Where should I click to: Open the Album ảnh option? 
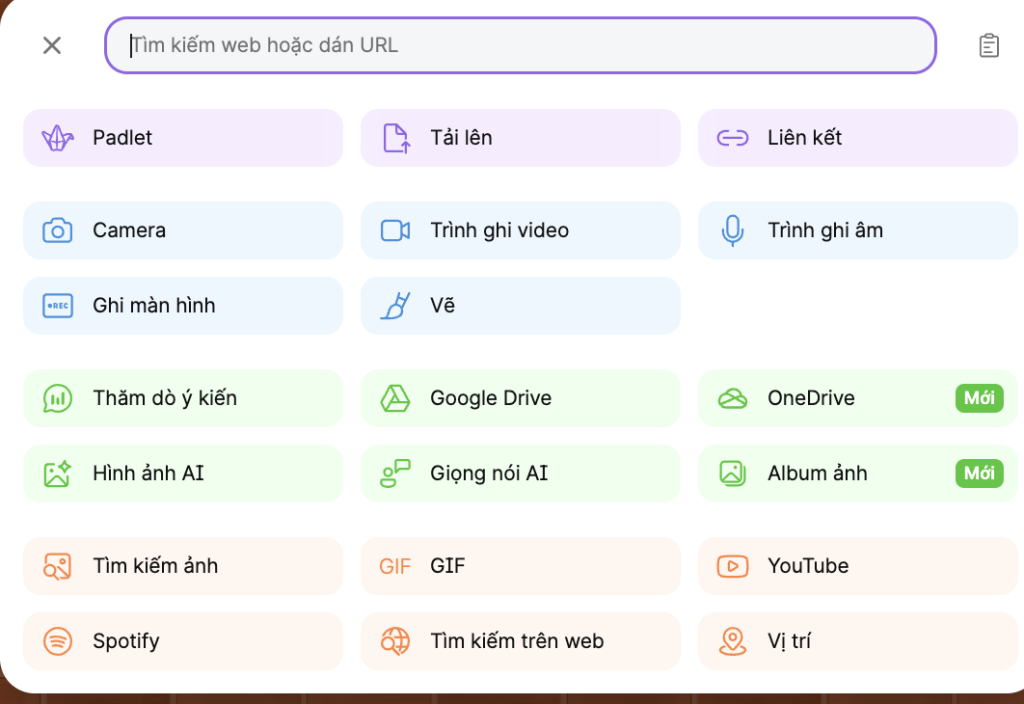point(857,474)
